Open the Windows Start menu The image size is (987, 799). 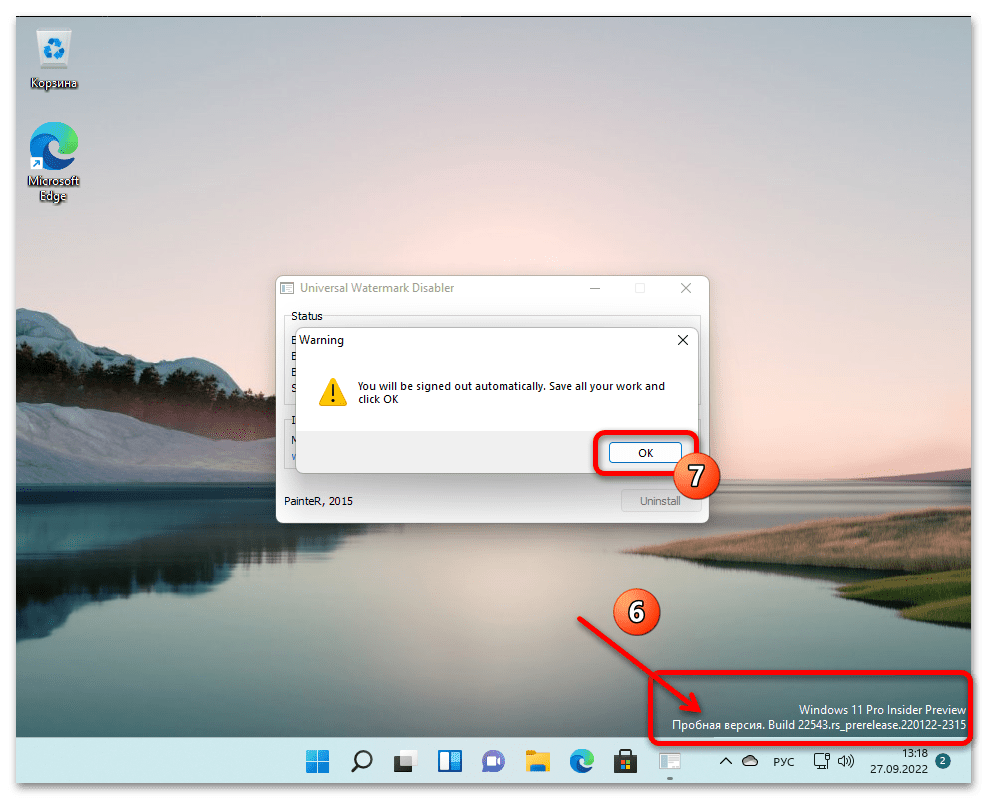point(317,761)
